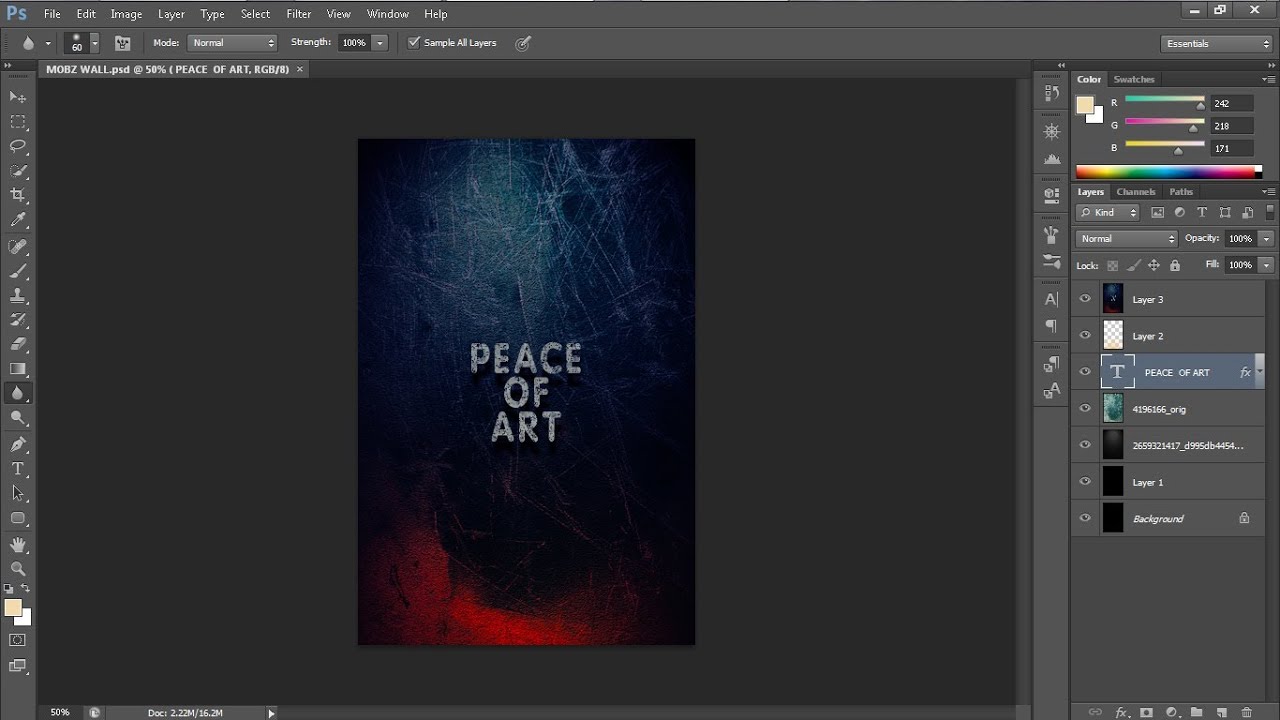1280x720 pixels.
Task: Hide the PEACE OF ART text layer
Action: coord(1085,372)
